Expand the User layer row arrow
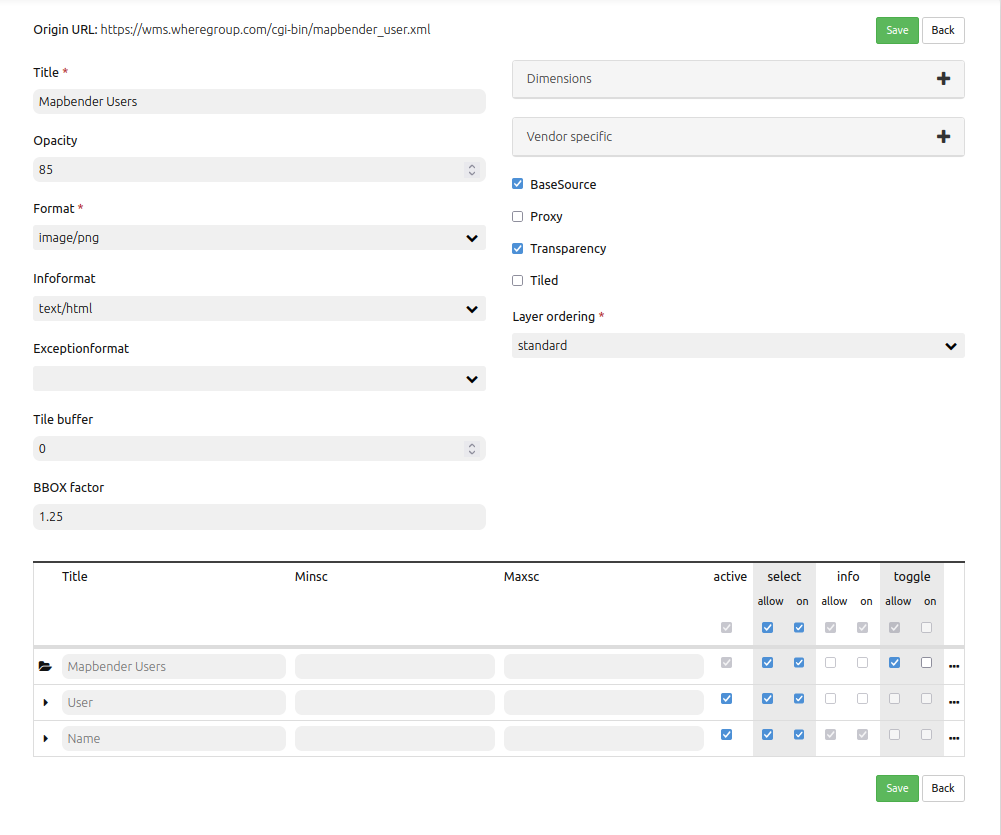The image size is (1001, 835). (x=45, y=702)
